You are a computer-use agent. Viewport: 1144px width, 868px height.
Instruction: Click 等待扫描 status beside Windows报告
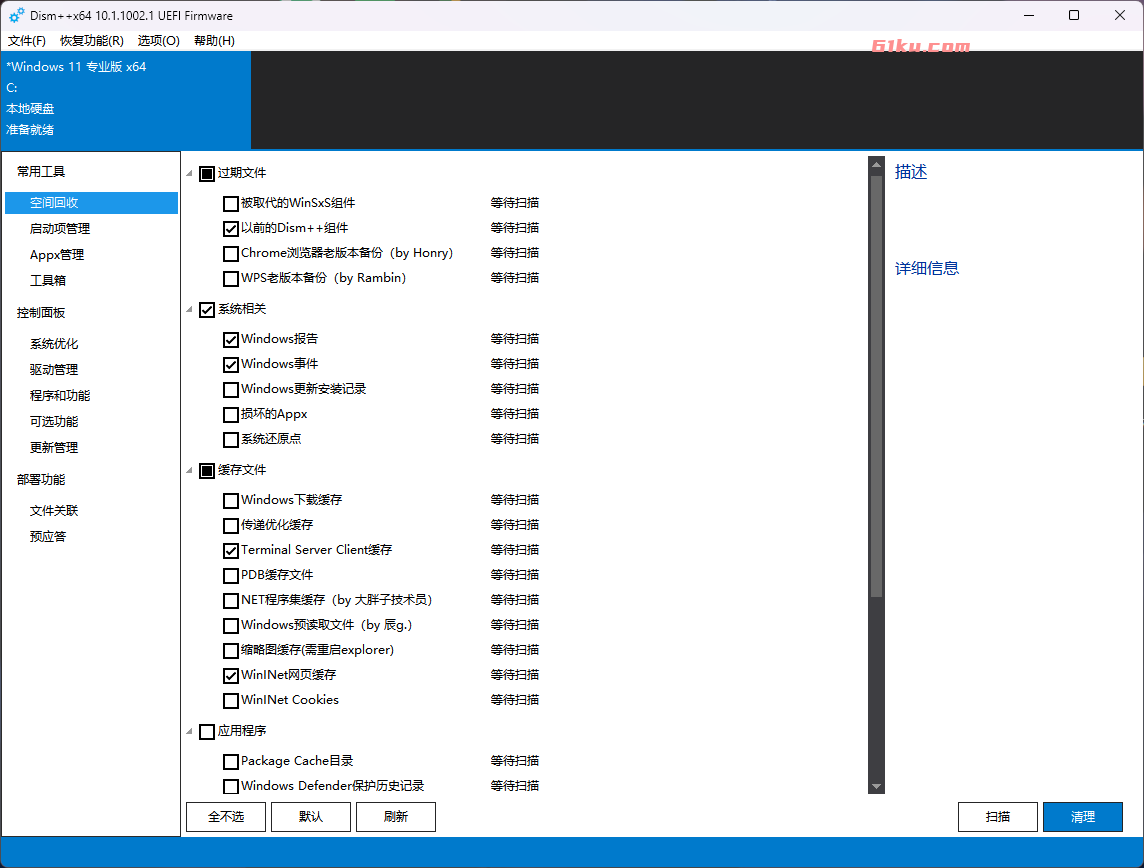coord(514,338)
